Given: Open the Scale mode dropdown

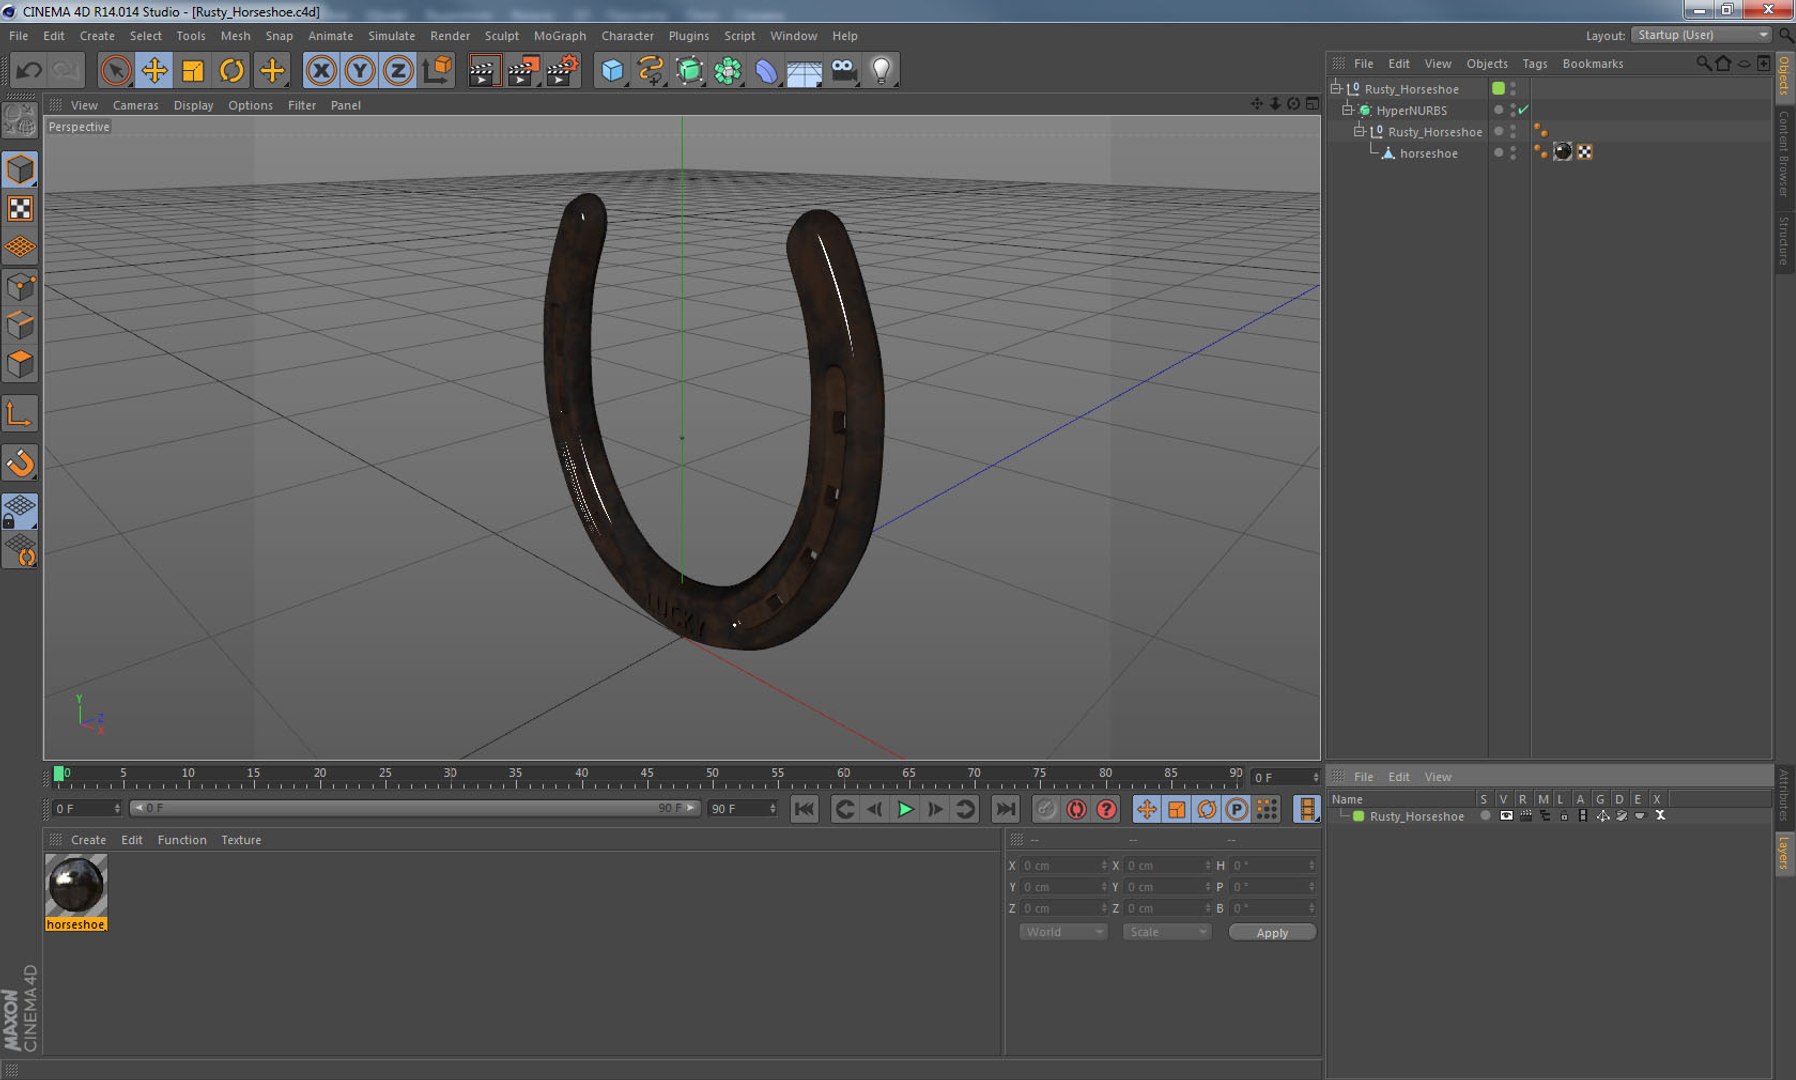Looking at the screenshot, I should tap(1167, 932).
